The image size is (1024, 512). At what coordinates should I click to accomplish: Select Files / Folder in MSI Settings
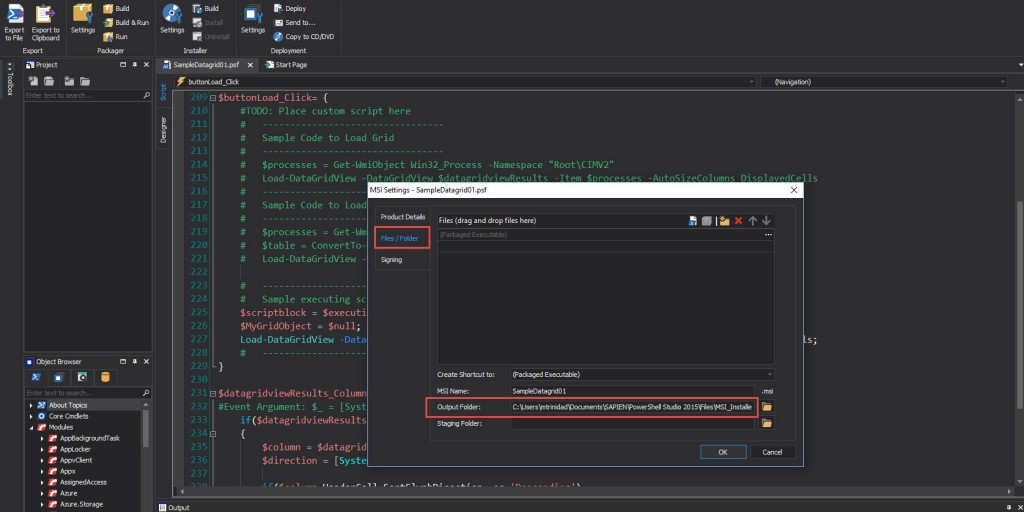(x=402, y=238)
